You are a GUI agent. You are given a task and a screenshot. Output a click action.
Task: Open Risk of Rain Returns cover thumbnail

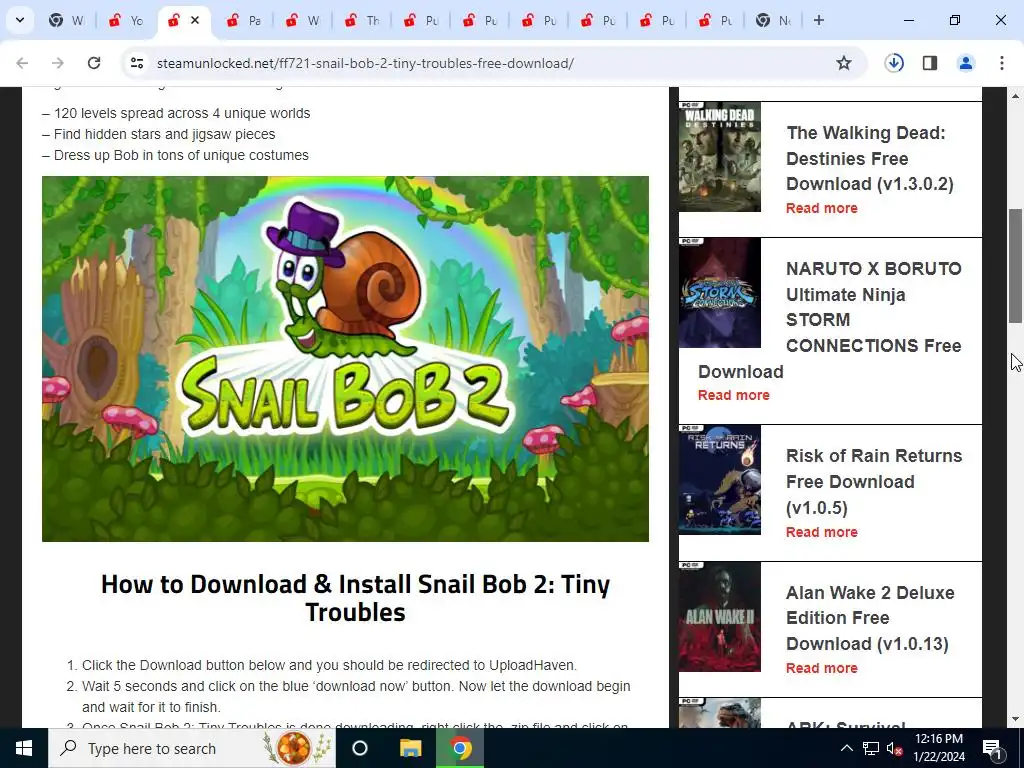(x=720, y=480)
